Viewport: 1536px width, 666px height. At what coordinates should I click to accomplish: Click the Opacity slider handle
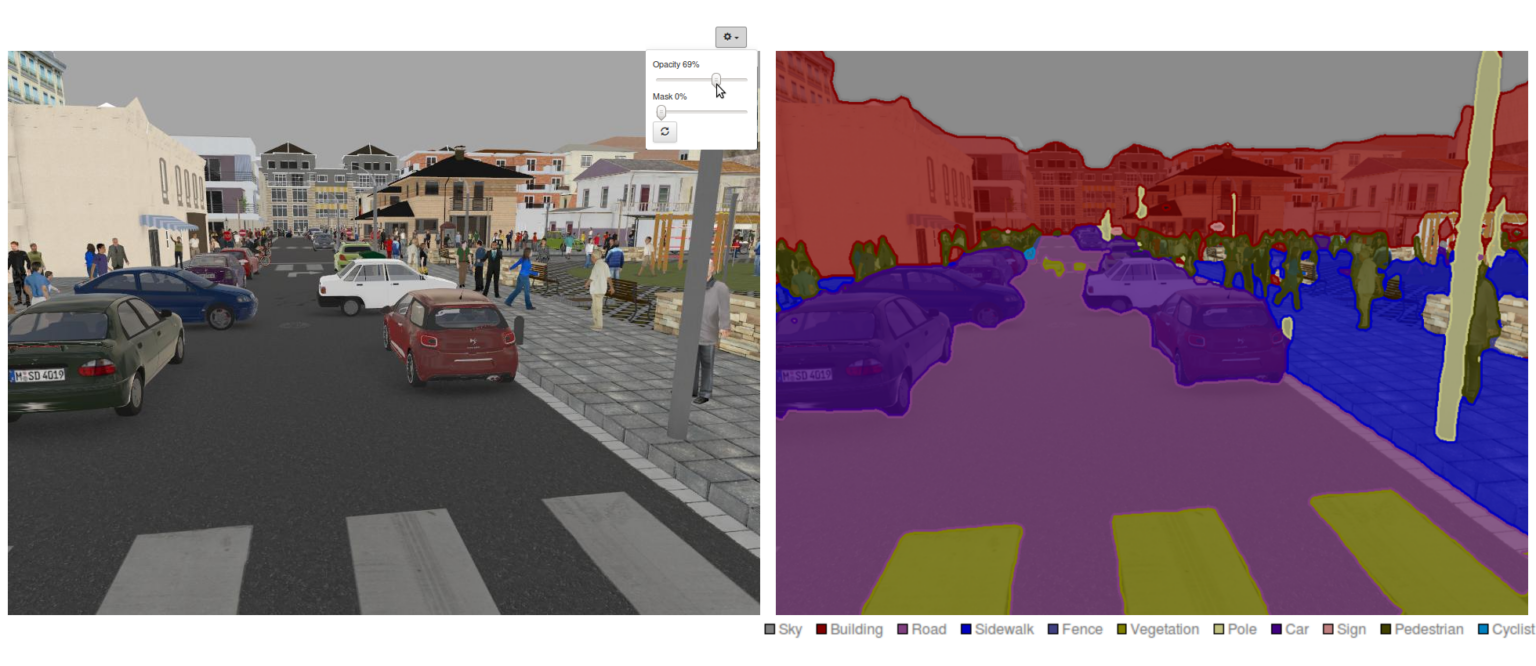716,79
